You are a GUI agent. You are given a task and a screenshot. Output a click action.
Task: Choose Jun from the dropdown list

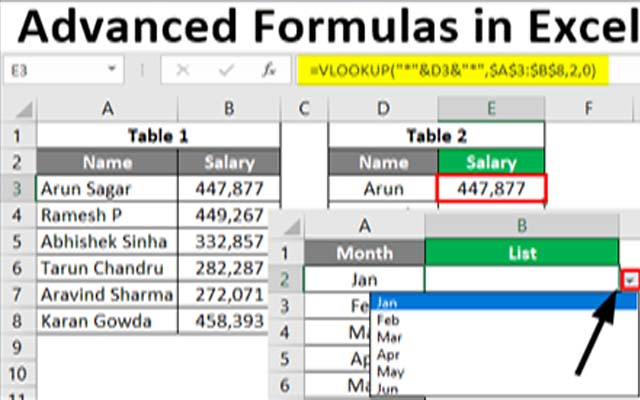(x=503, y=388)
